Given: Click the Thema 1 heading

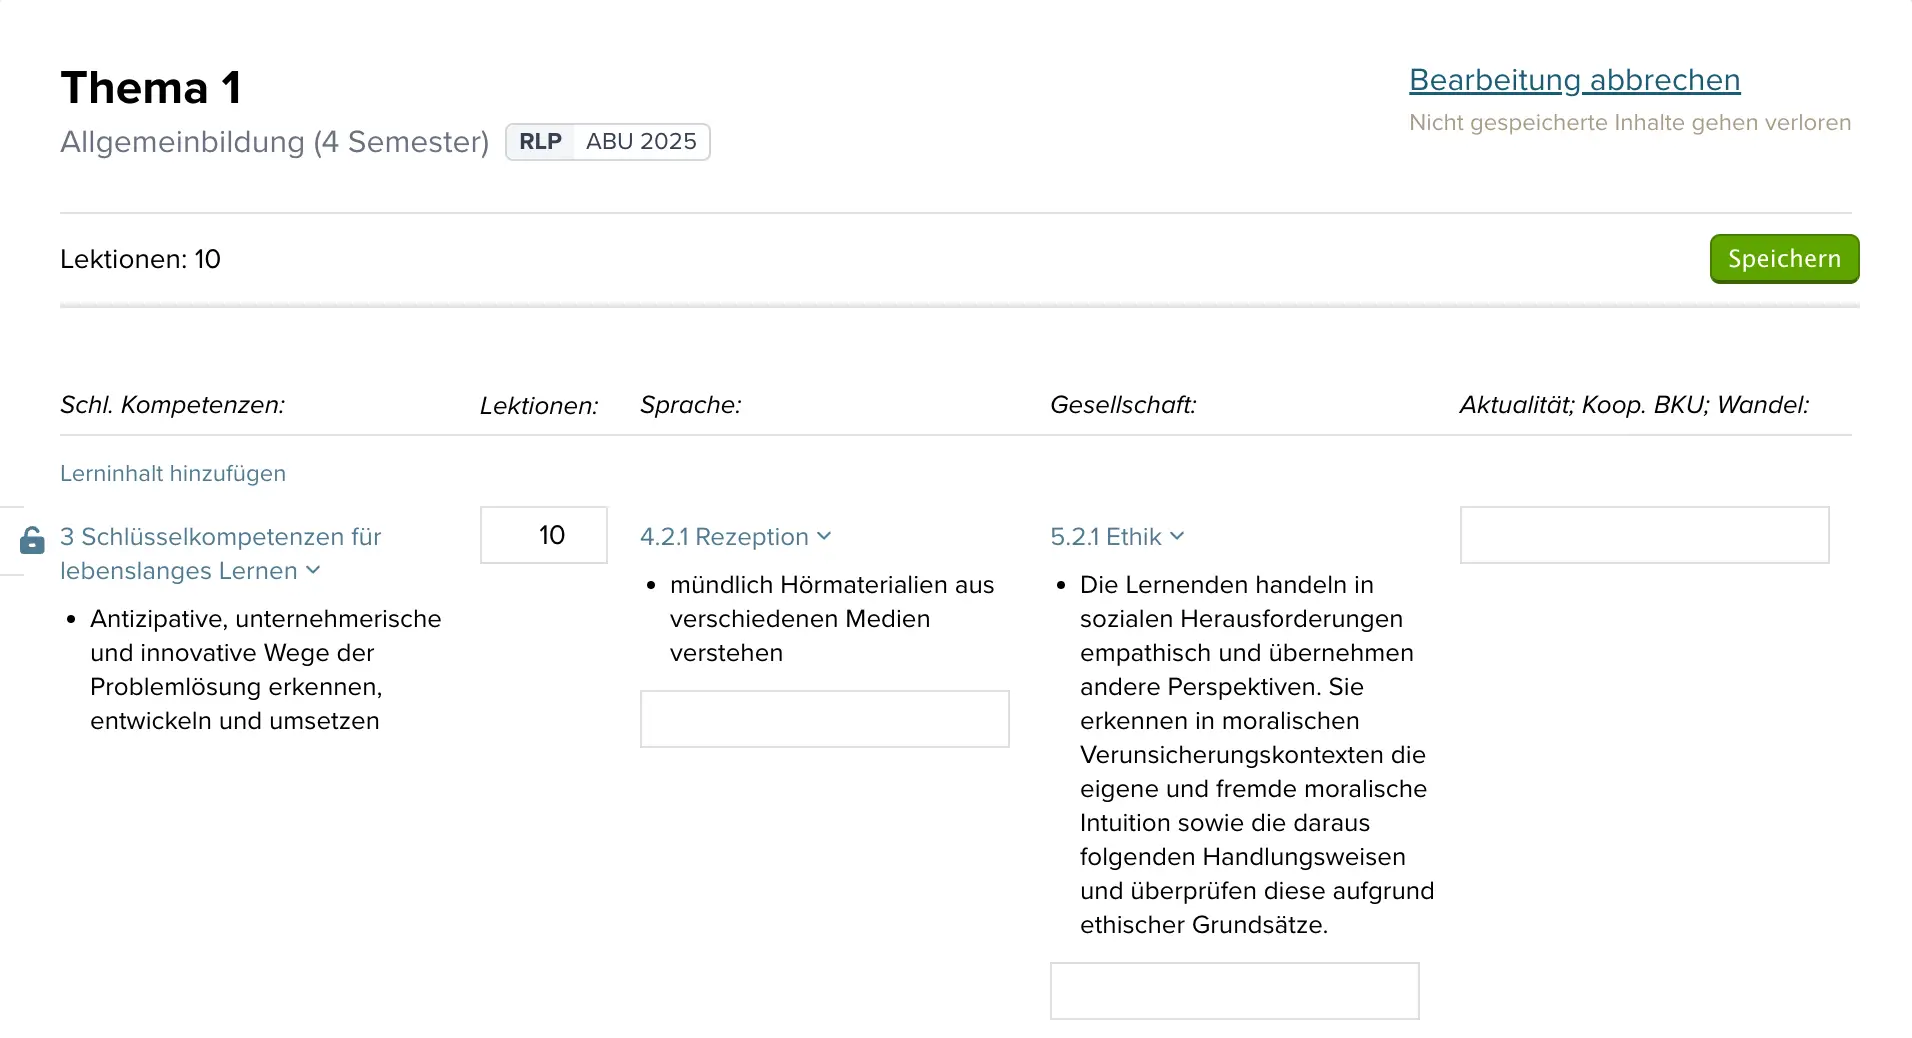Looking at the screenshot, I should 151,88.
